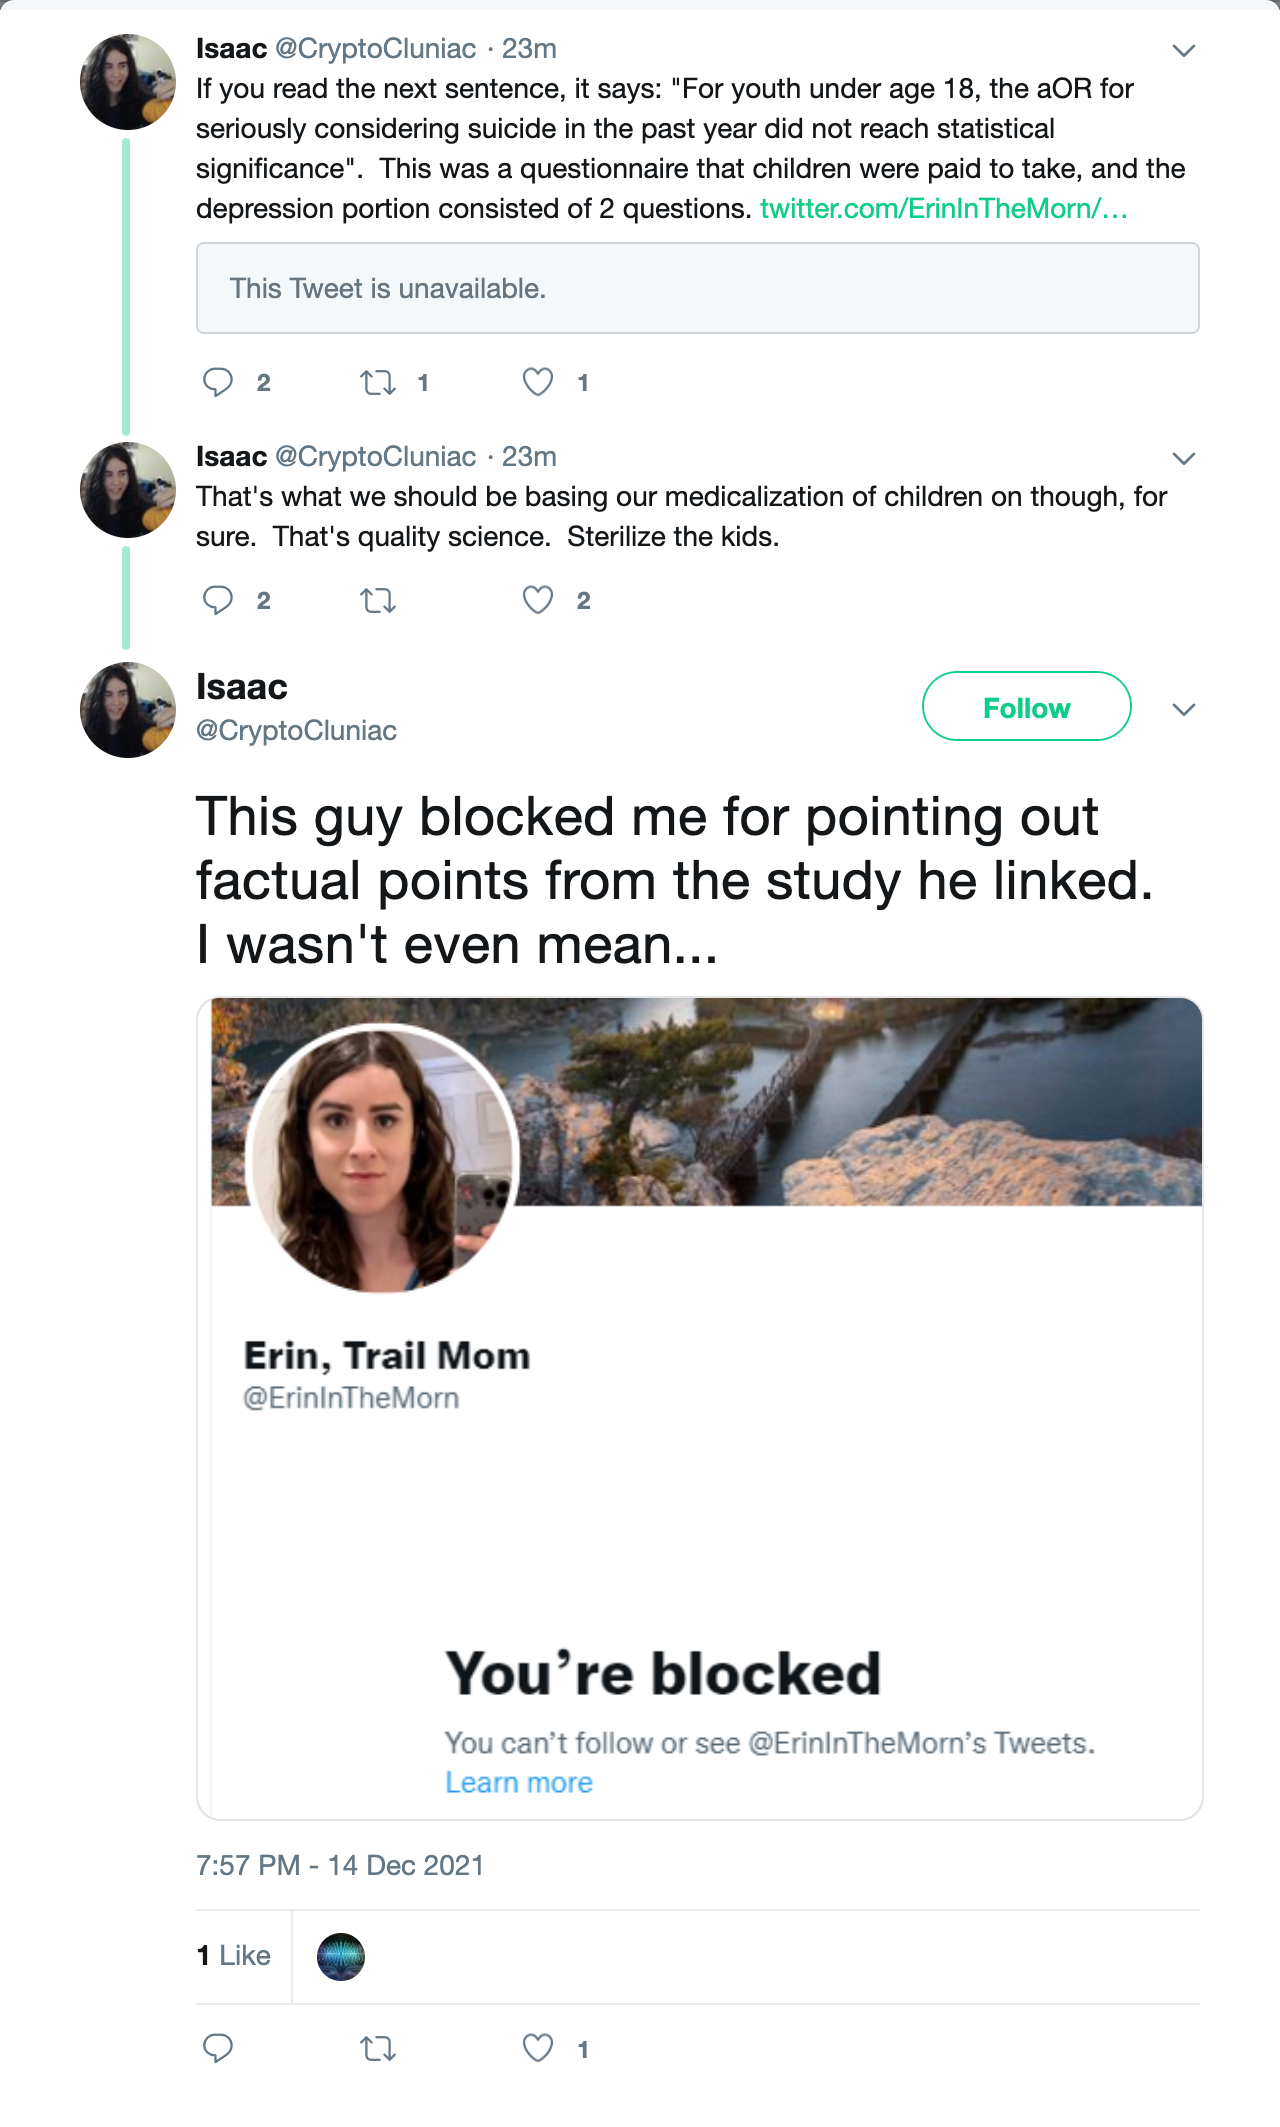
Task: Reply to the first tweet in thread
Action: [x=218, y=382]
